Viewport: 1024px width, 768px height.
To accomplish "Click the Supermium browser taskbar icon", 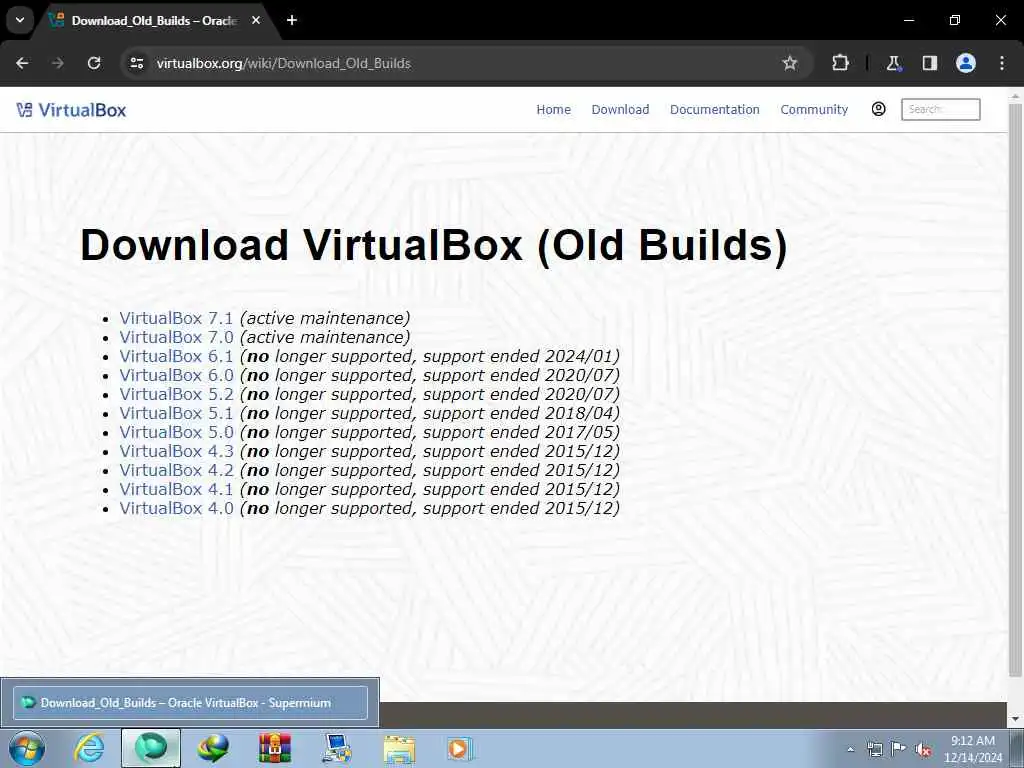I will 151,748.
